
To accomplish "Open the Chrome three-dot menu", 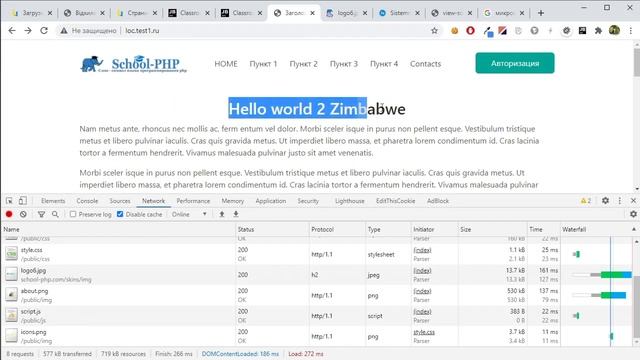I will pyautogui.click(x=631, y=31).
